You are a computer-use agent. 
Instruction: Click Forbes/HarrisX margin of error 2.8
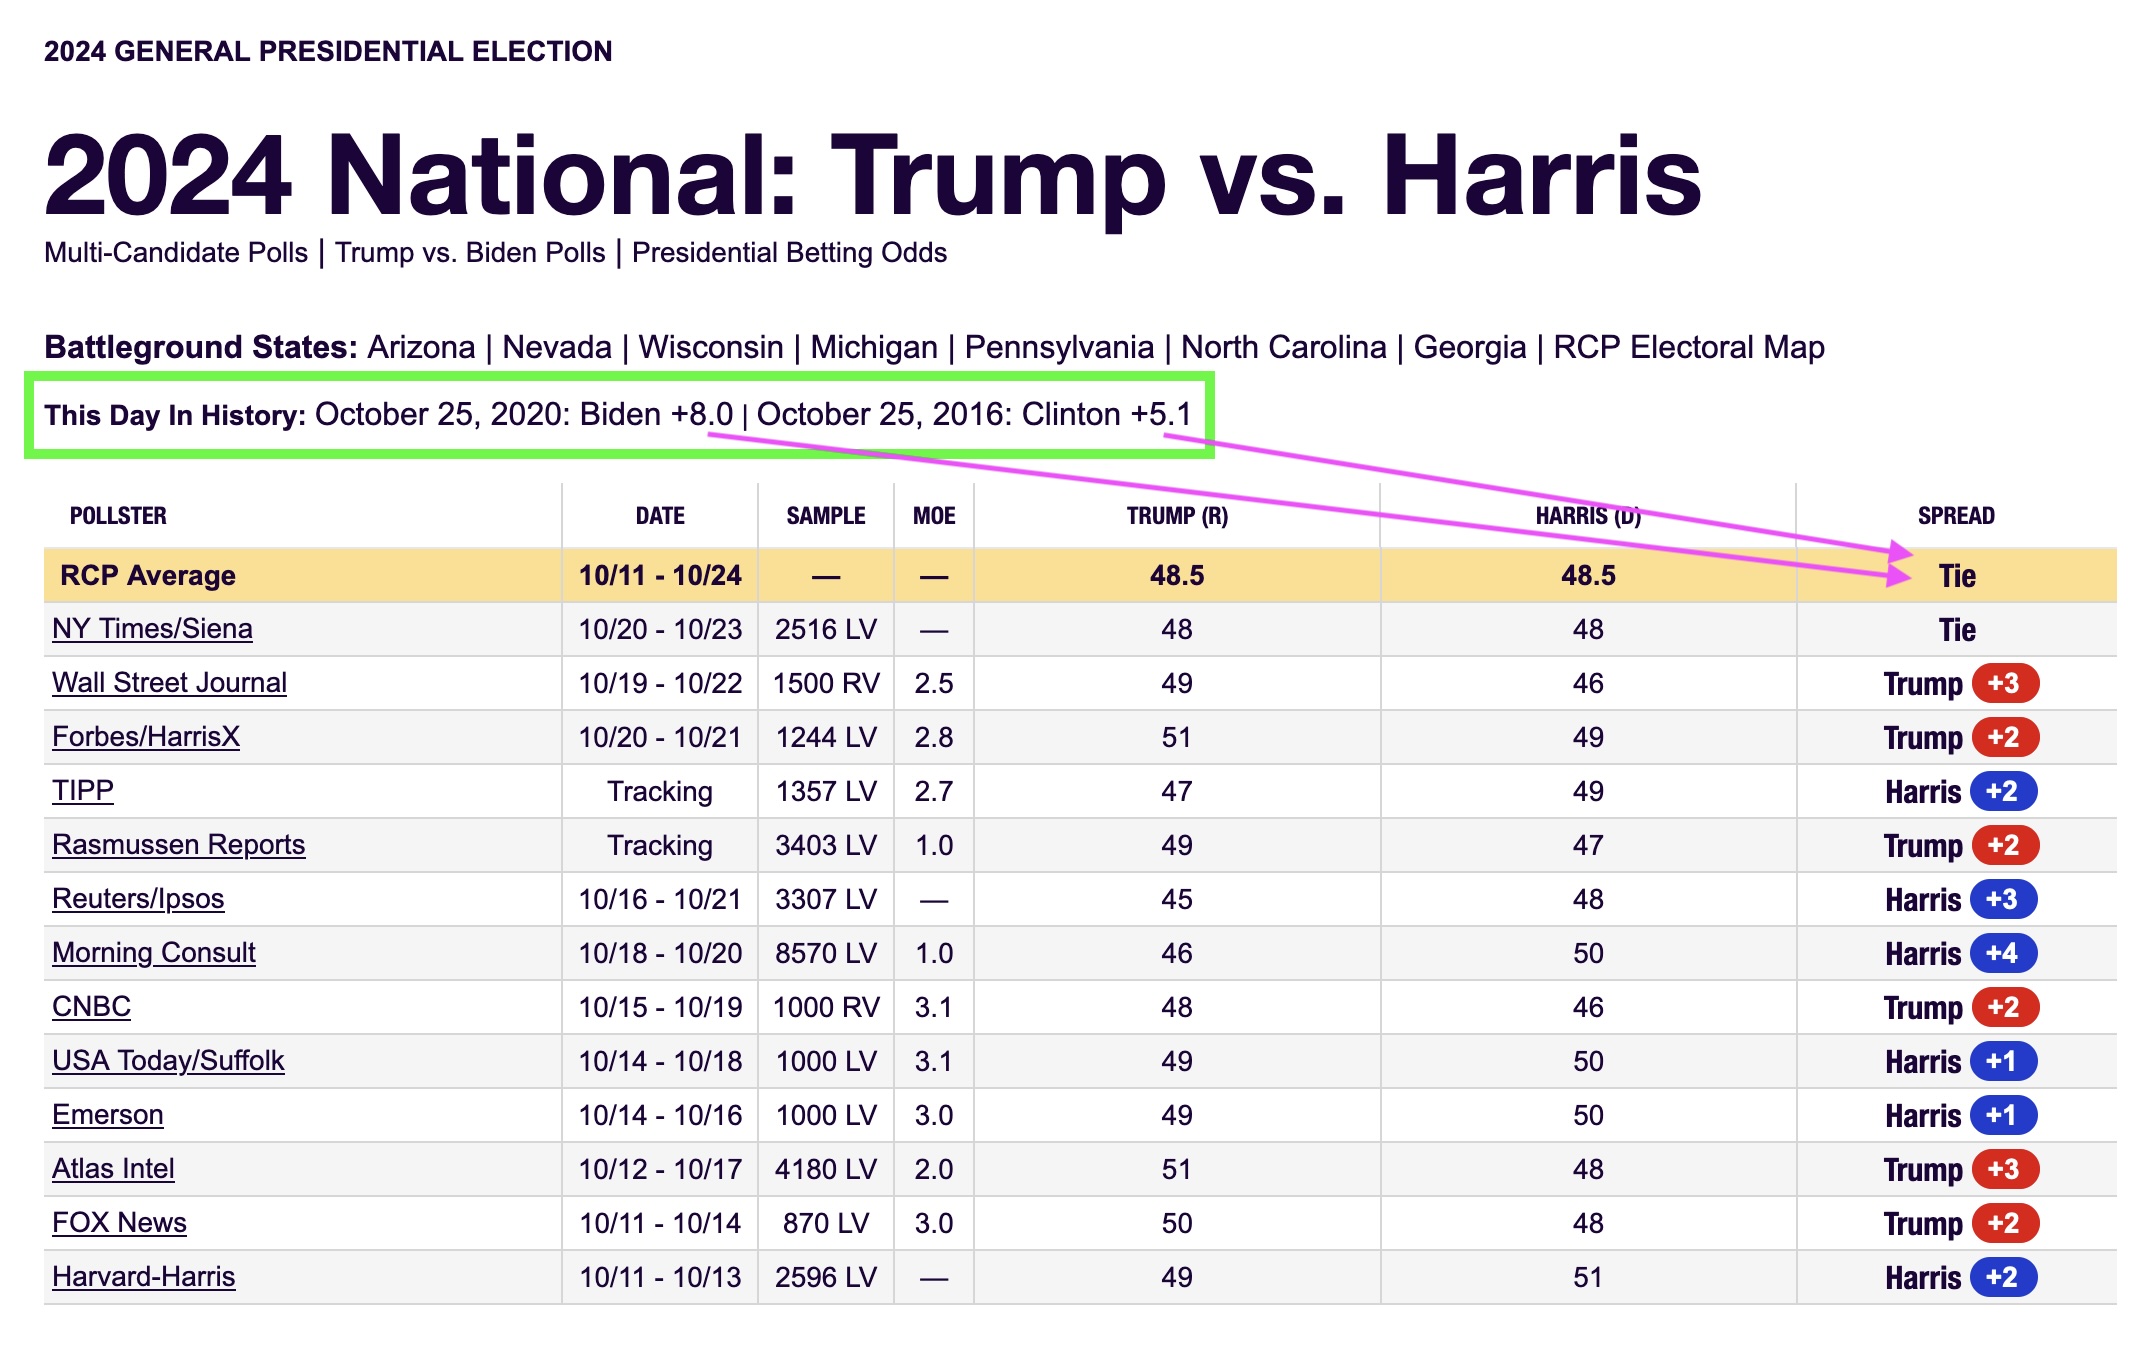click(x=934, y=737)
